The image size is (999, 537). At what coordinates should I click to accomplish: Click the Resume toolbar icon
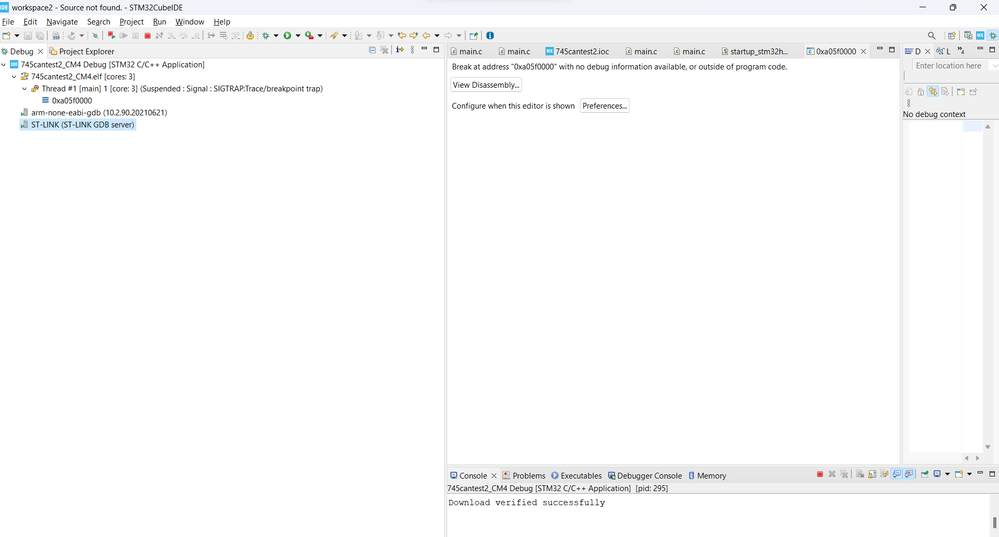click(x=123, y=36)
